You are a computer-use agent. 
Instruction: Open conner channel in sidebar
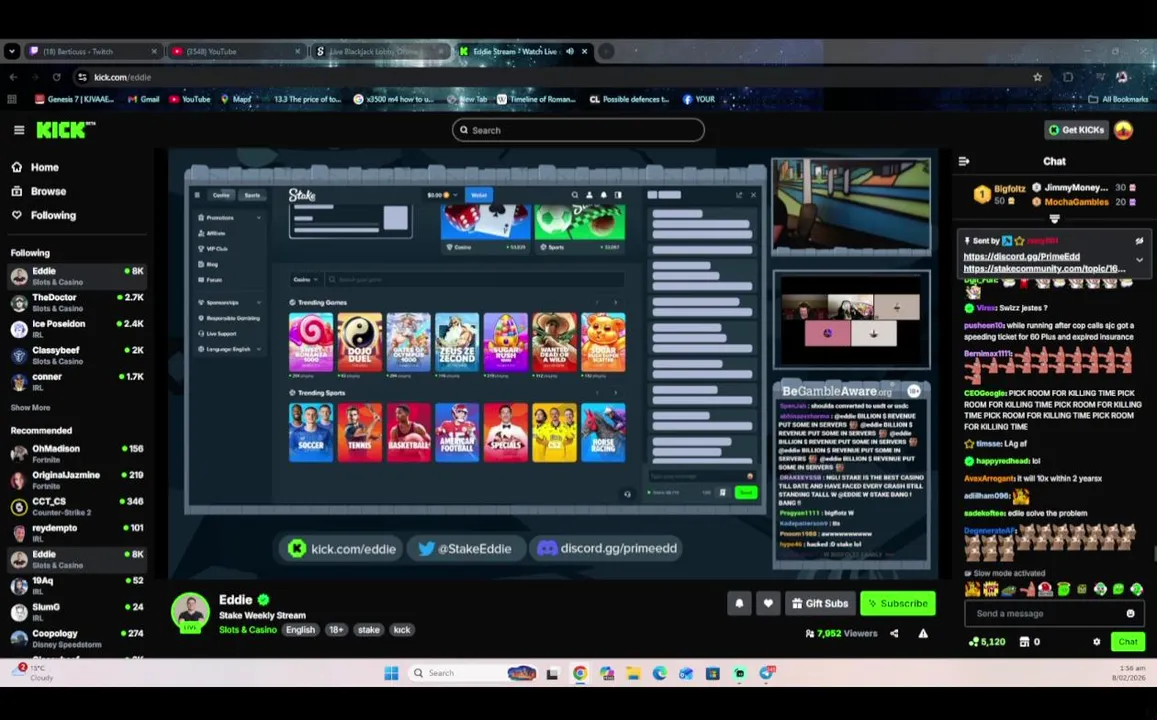pyautogui.click(x=77, y=381)
